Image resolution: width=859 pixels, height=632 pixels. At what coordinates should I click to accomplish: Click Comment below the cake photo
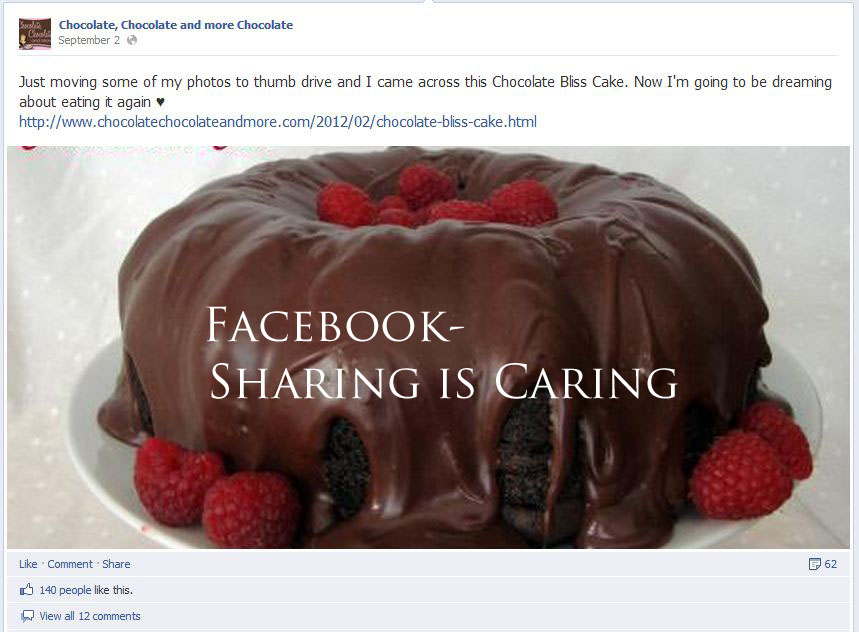coord(70,564)
